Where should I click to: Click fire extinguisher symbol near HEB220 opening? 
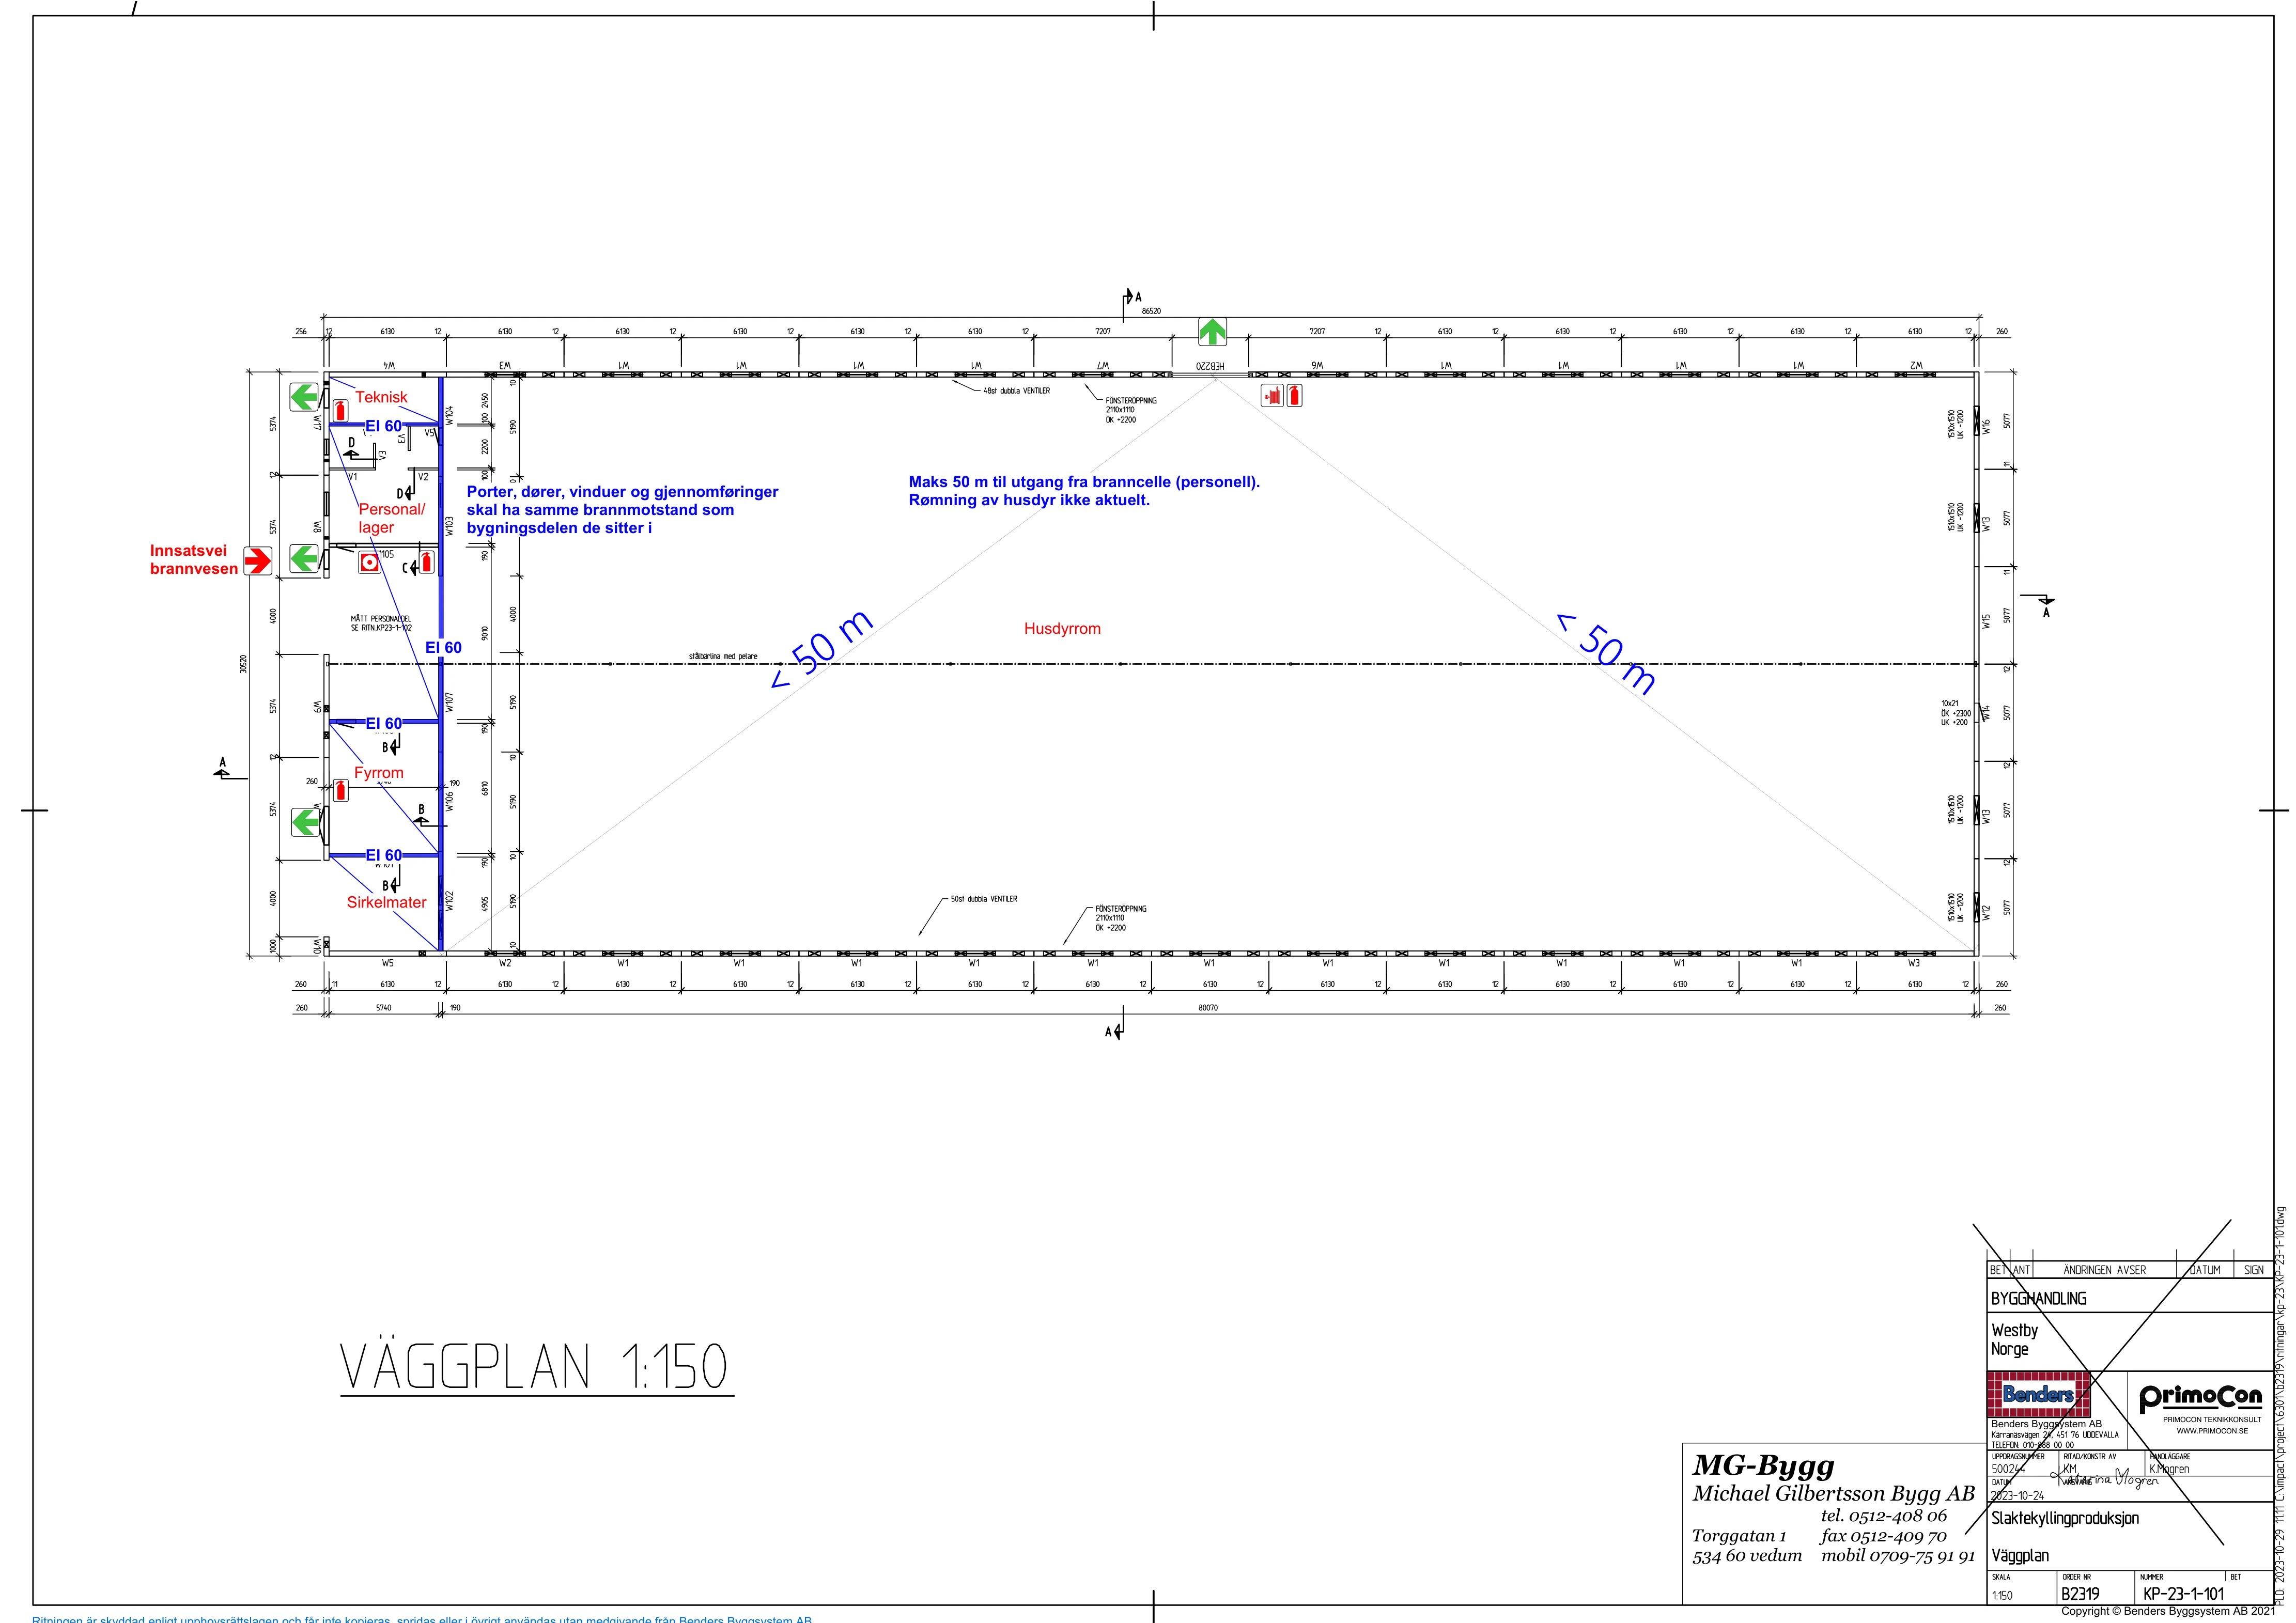pyautogui.click(x=1295, y=395)
